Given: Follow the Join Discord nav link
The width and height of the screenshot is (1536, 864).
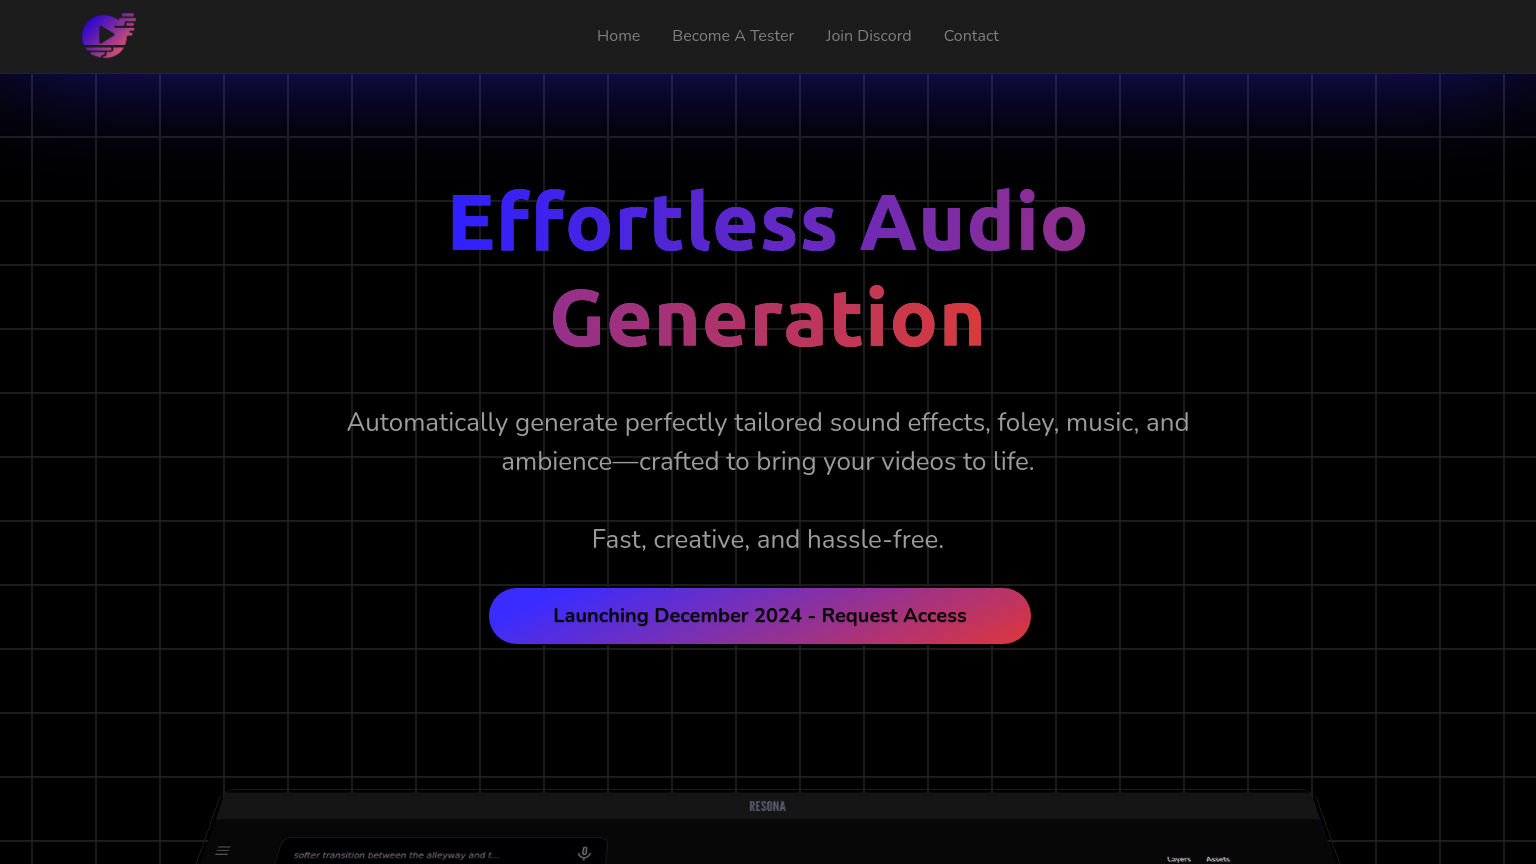Looking at the screenshot, I should [868, 36].
